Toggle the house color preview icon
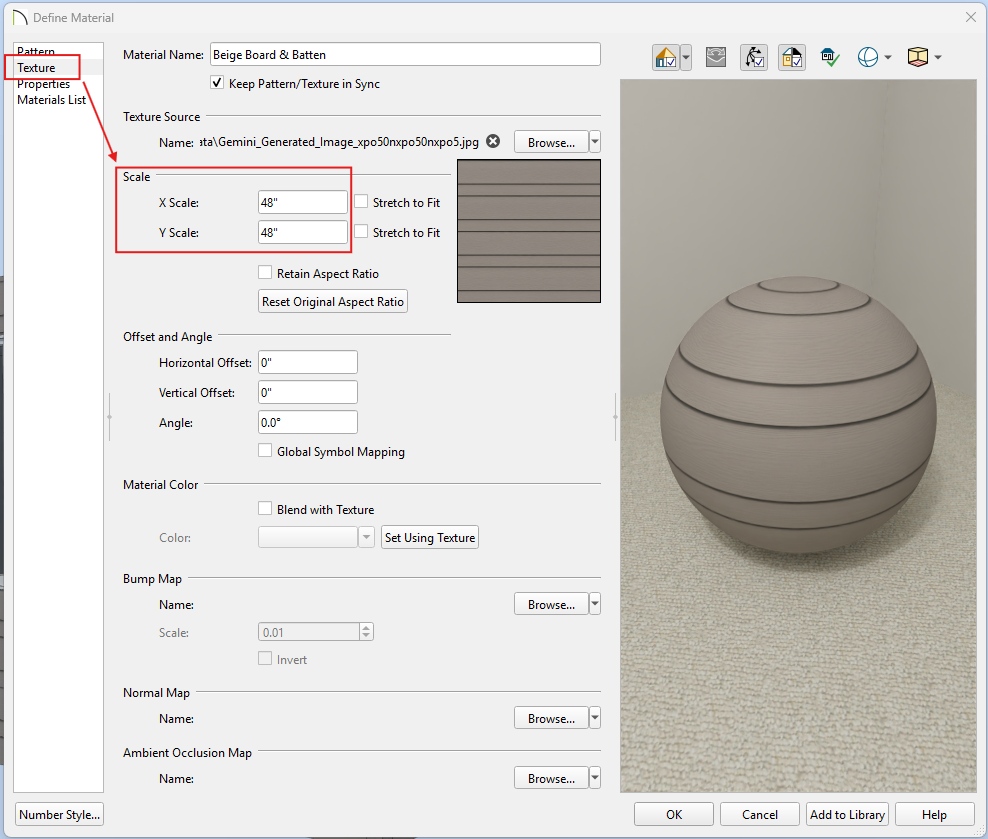Screen dimensions: 988x839 coord(665,57)
